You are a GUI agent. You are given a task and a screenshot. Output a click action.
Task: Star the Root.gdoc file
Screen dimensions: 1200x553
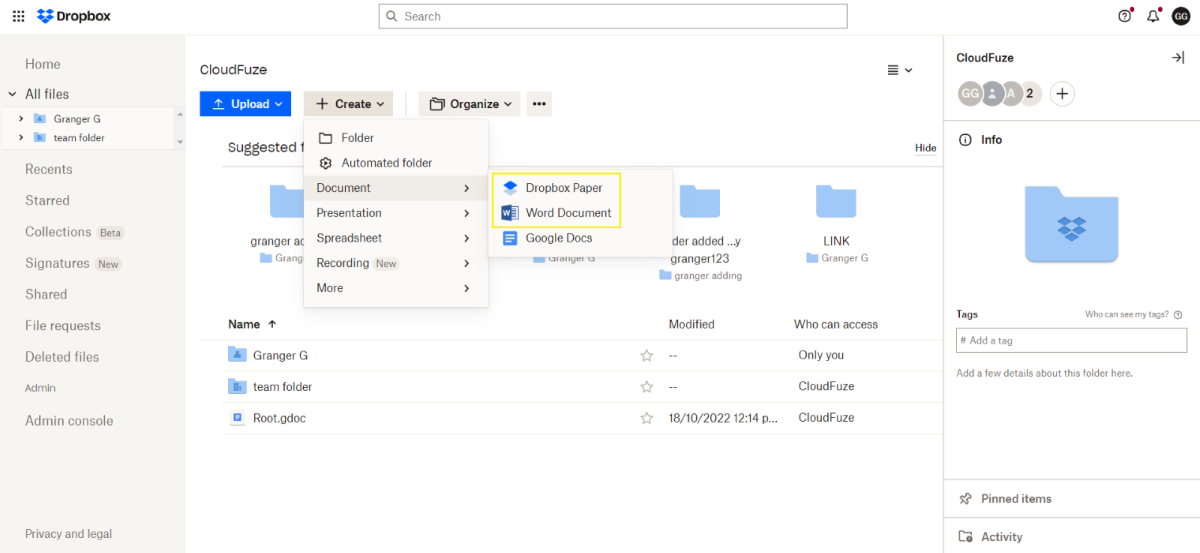[x=646, y=418]
